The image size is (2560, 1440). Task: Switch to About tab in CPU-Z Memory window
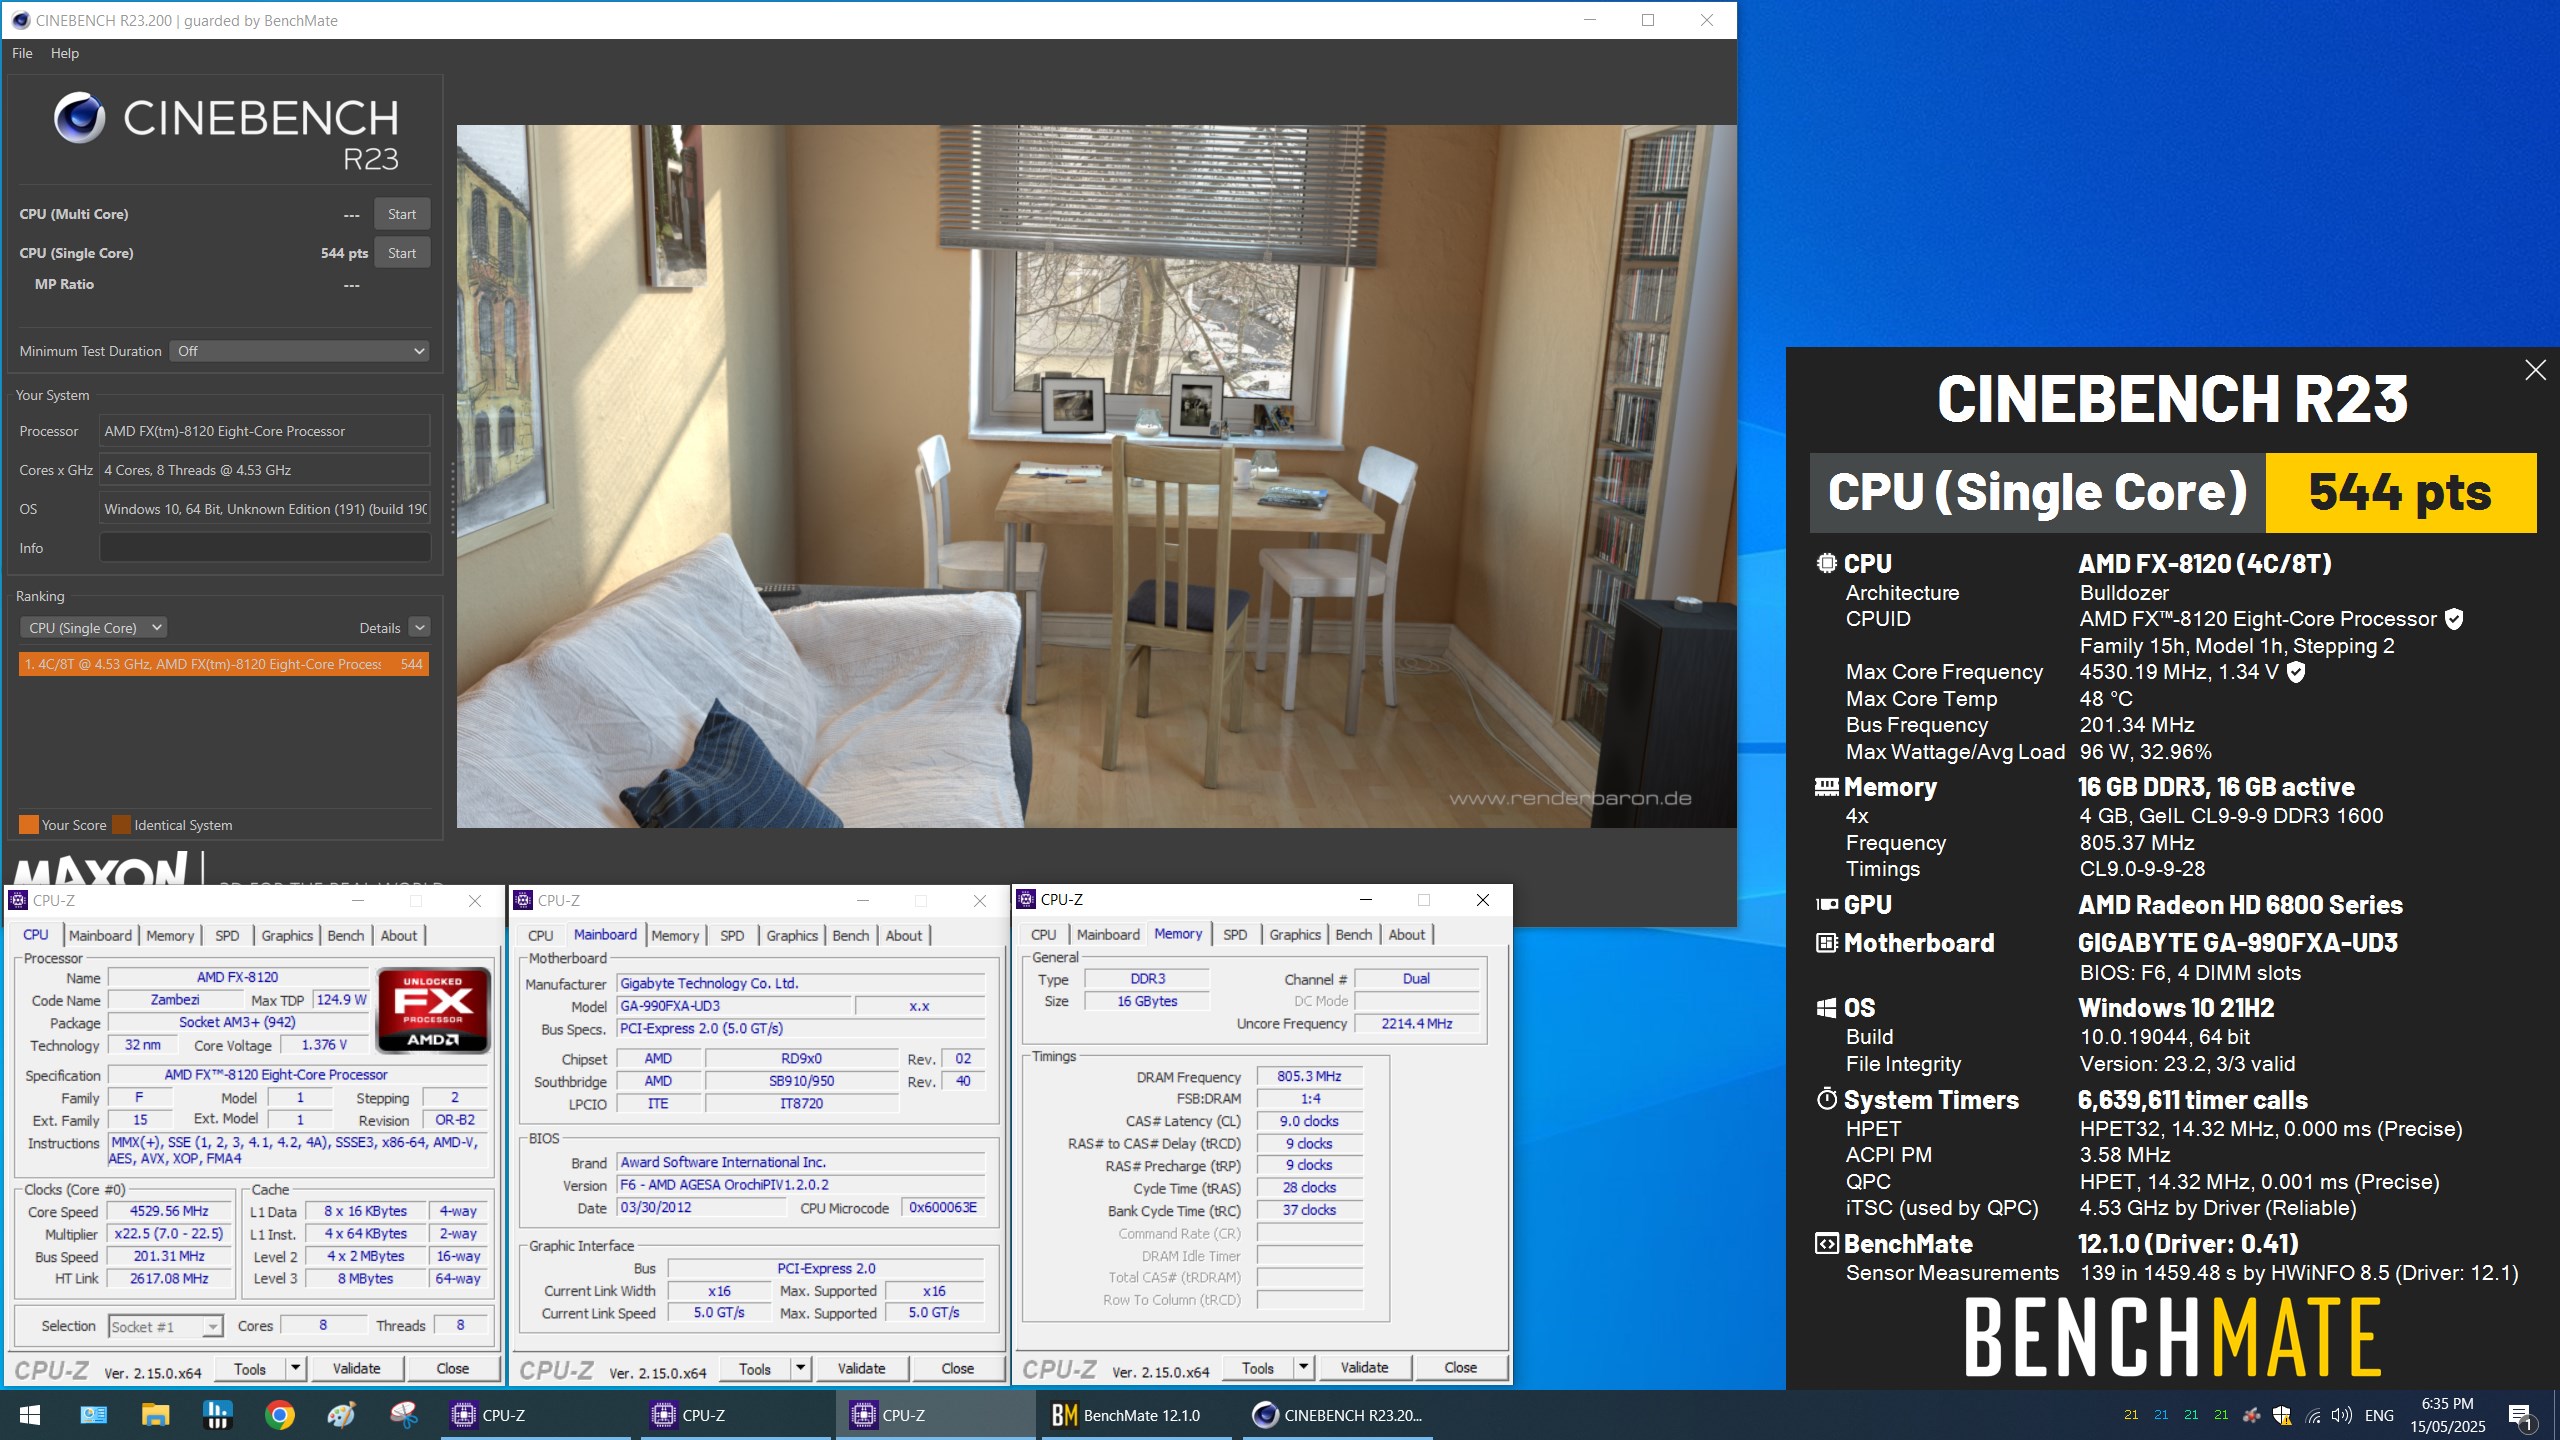tap(1406, 934)
